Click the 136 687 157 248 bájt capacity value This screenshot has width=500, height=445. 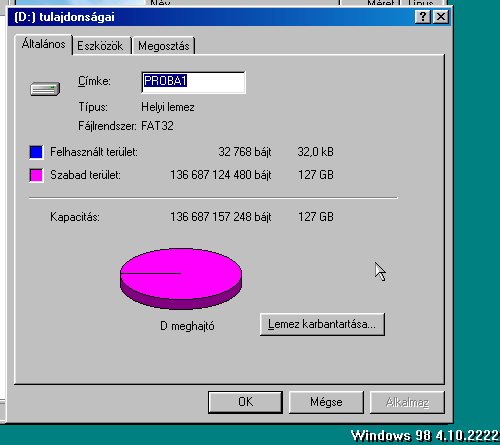[x=221, y=217]
